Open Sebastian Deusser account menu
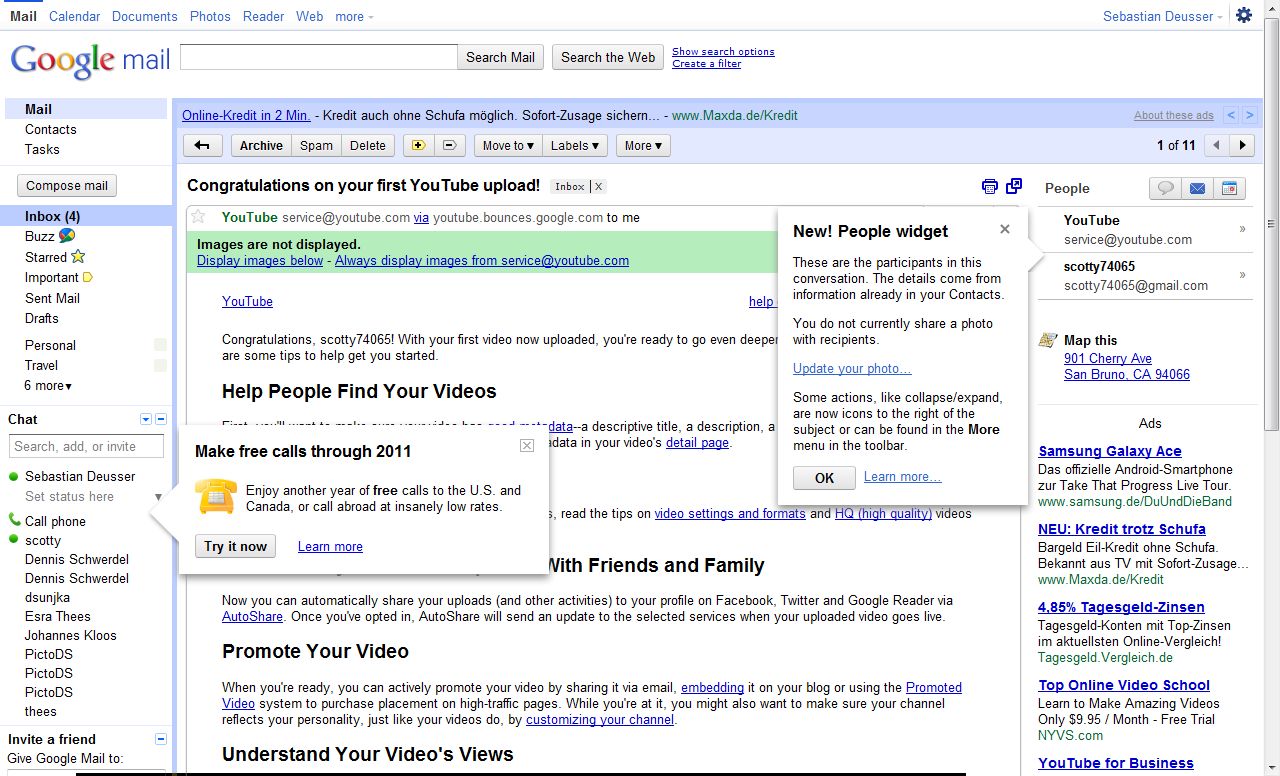Screen dimensions: 1280x776 [x=1162, y=16]
